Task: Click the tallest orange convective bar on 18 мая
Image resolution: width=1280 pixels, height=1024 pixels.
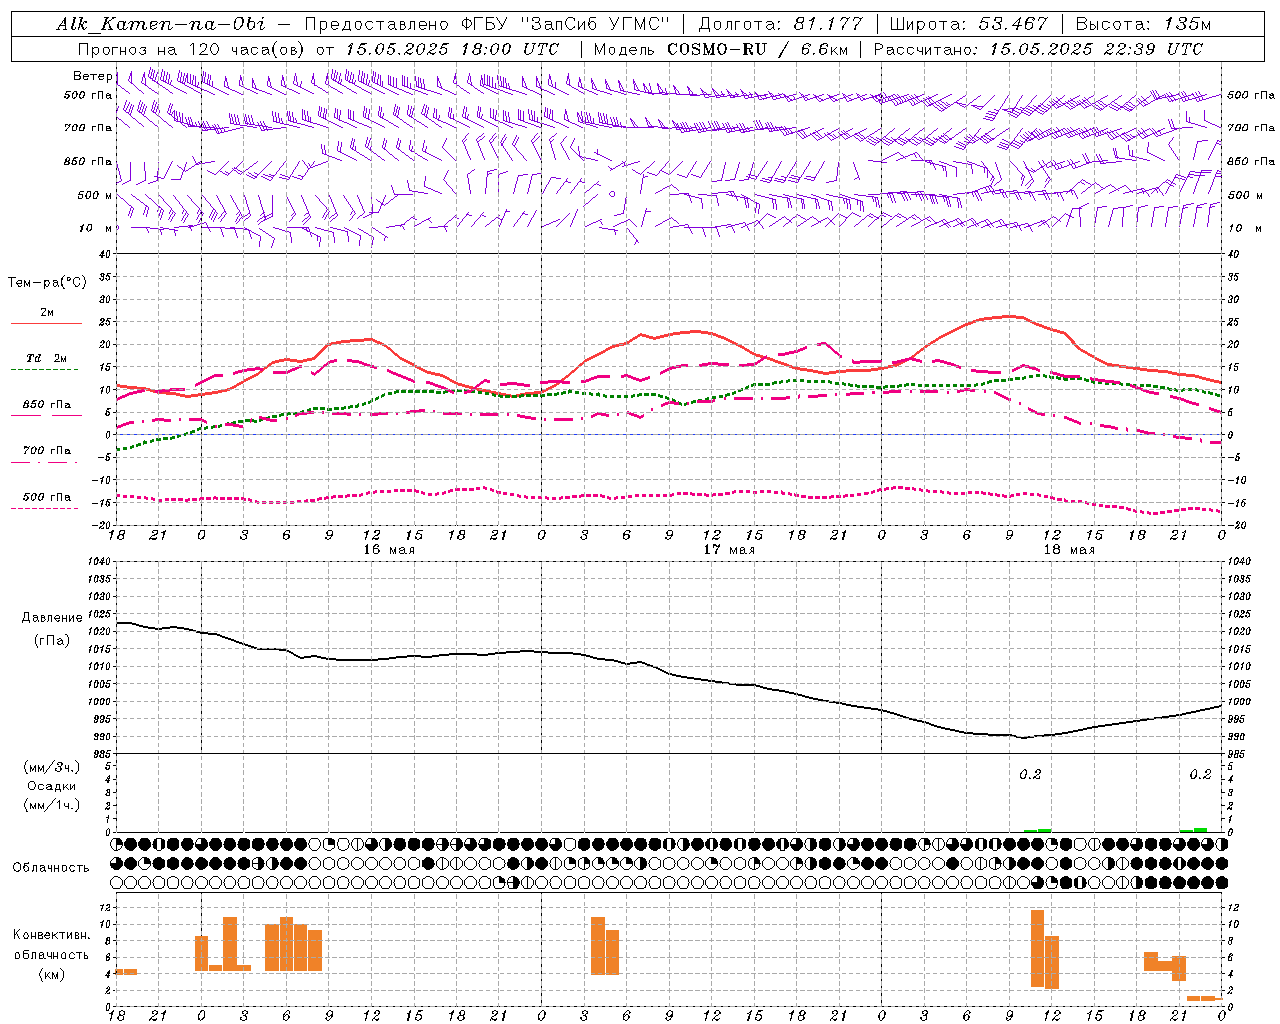Action: (x=1037, y=948)
